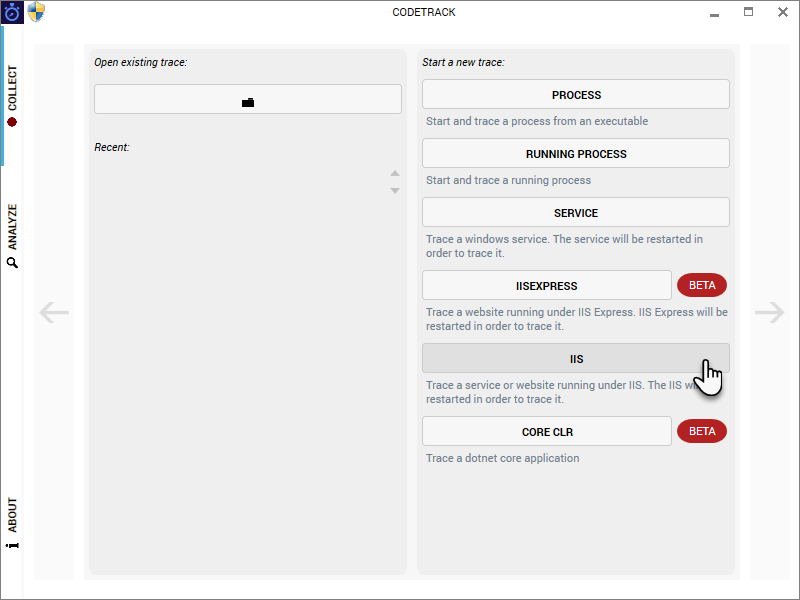Start an IIS trace
800x600 pixels.
coord(576,359)
